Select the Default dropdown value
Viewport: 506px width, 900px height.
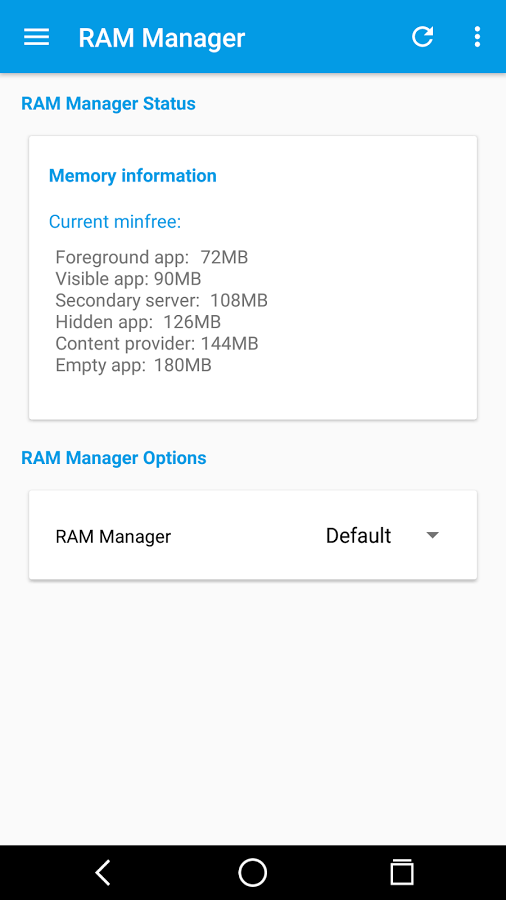358,536
